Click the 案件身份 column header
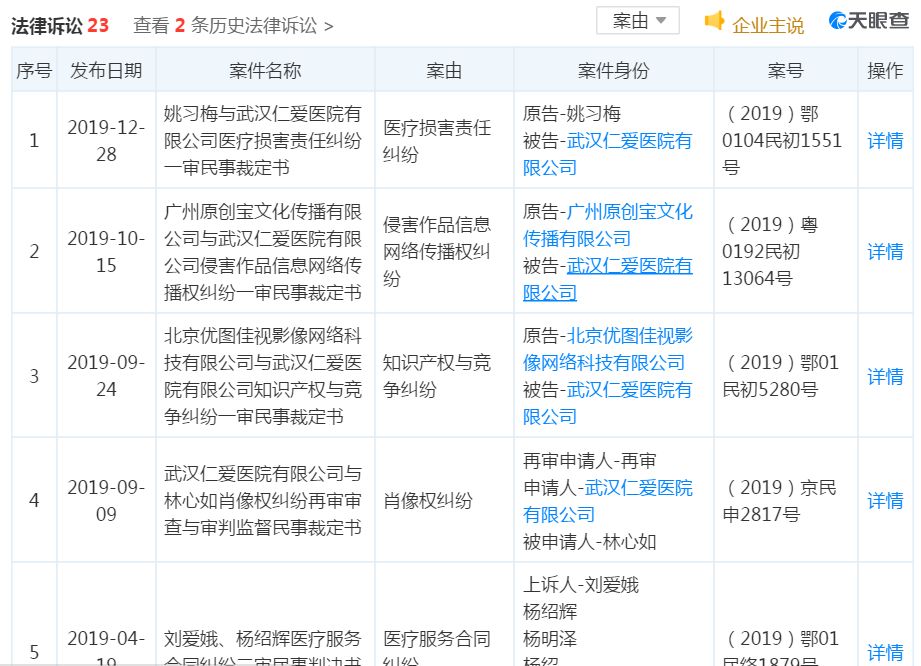This screenshot has width=921, height=666. click(614, 70)
